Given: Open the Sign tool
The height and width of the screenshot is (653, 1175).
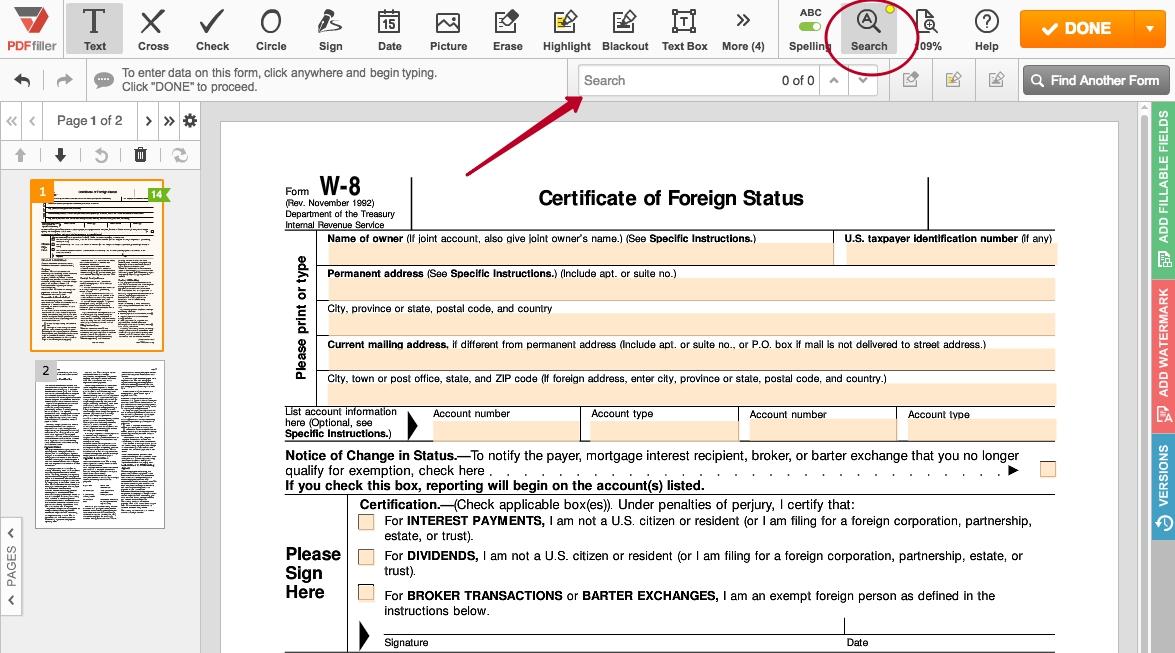Looking at the screenshot, I should pos(330,28).
